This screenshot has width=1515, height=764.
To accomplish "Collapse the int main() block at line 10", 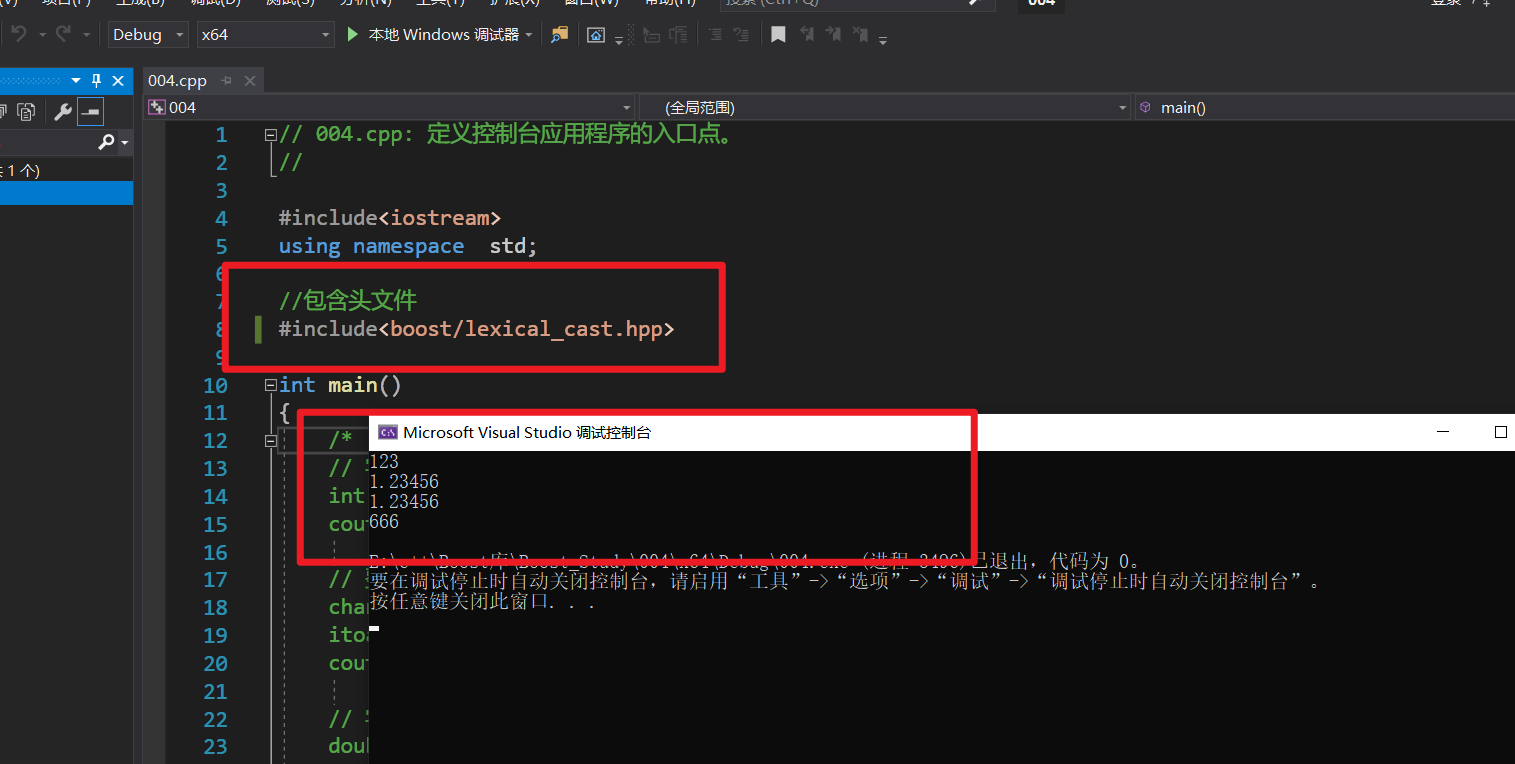I will (x=270, y=385).
